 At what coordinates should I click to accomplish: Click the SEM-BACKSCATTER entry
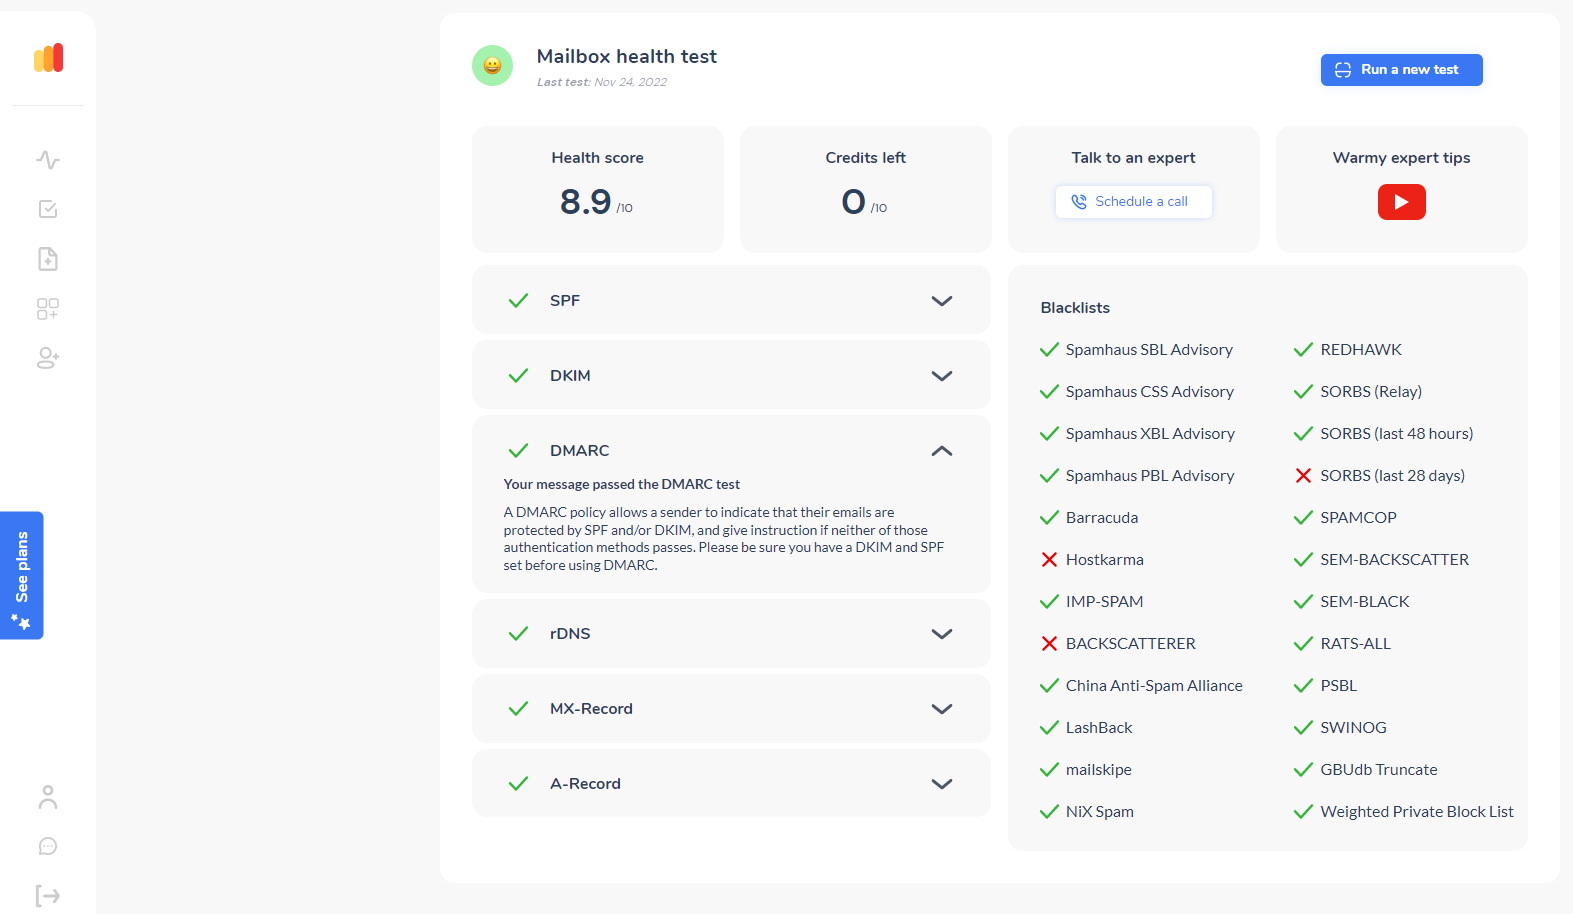(1394, 559)
